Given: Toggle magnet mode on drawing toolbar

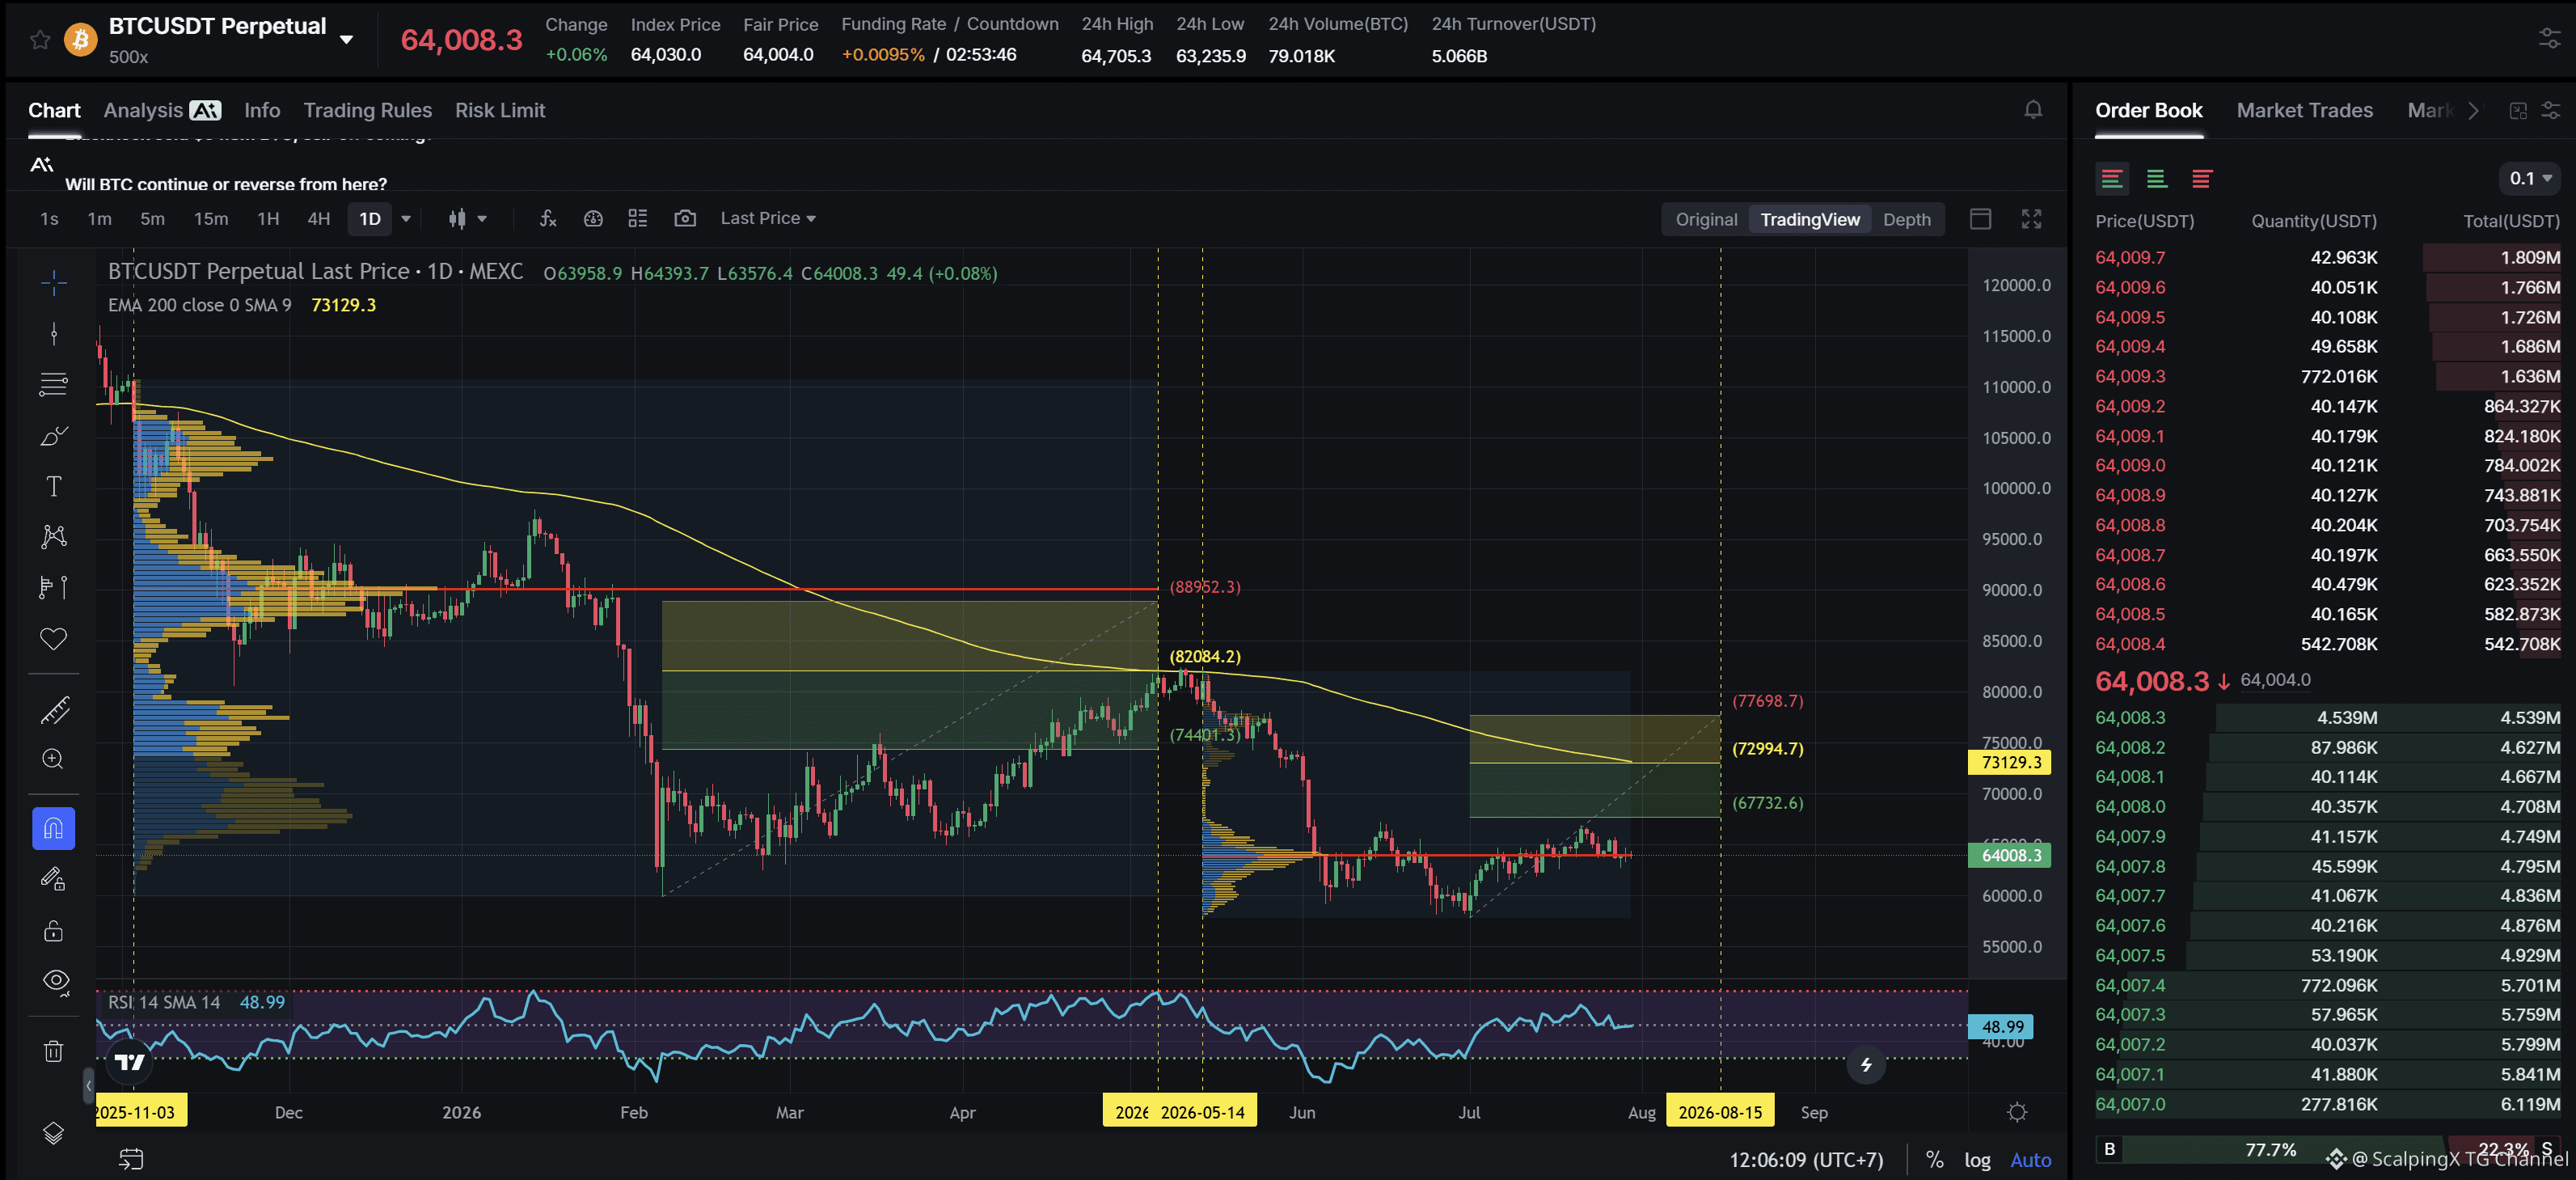Looking at the screenshot, I should 54,828.
